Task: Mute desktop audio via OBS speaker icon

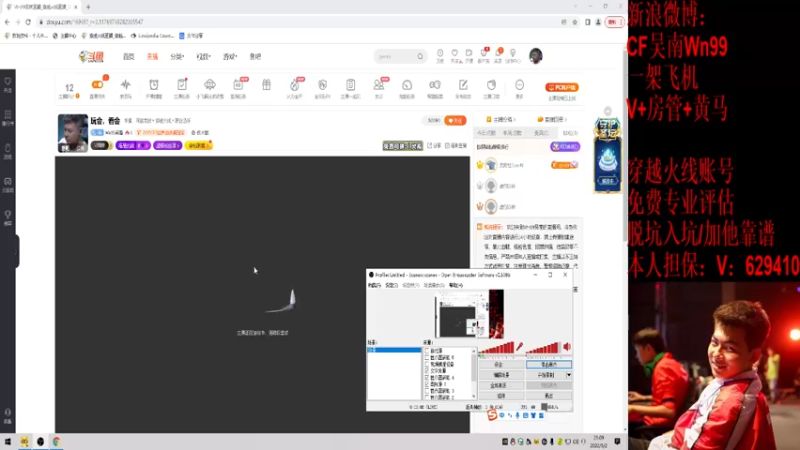Action: click(x=567, y=347)
